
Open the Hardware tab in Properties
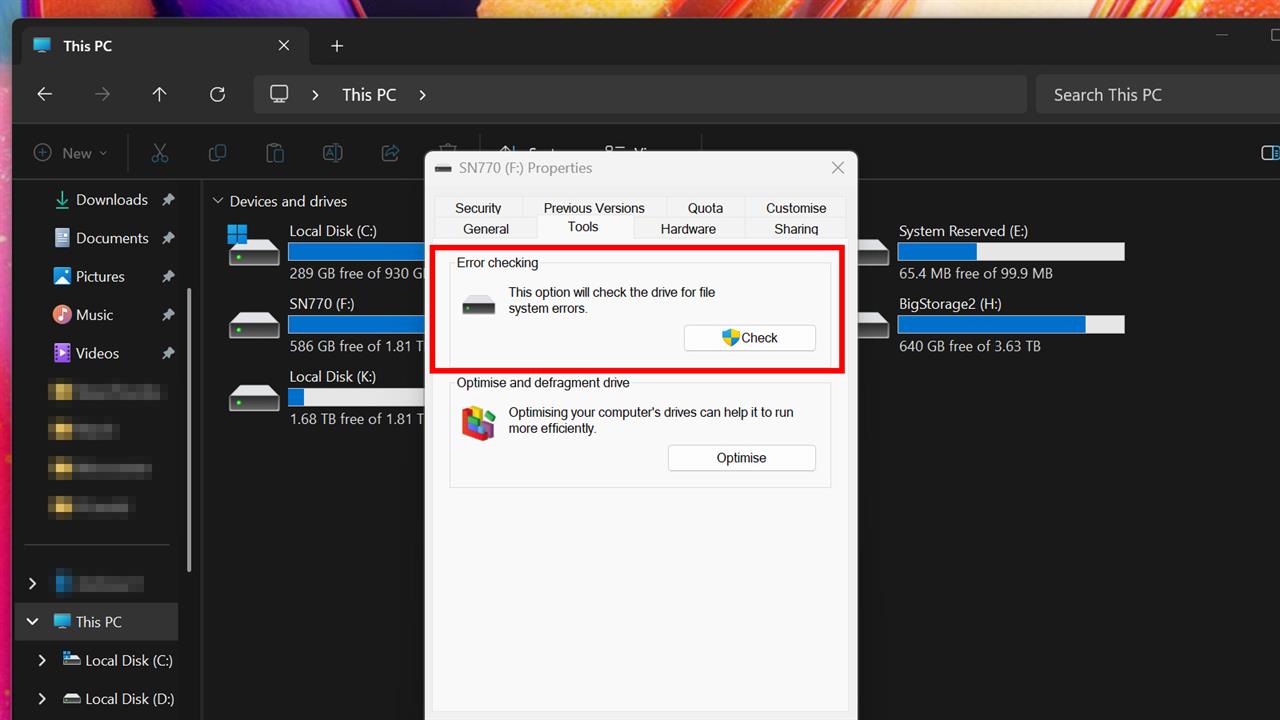[x=688, y=229]
